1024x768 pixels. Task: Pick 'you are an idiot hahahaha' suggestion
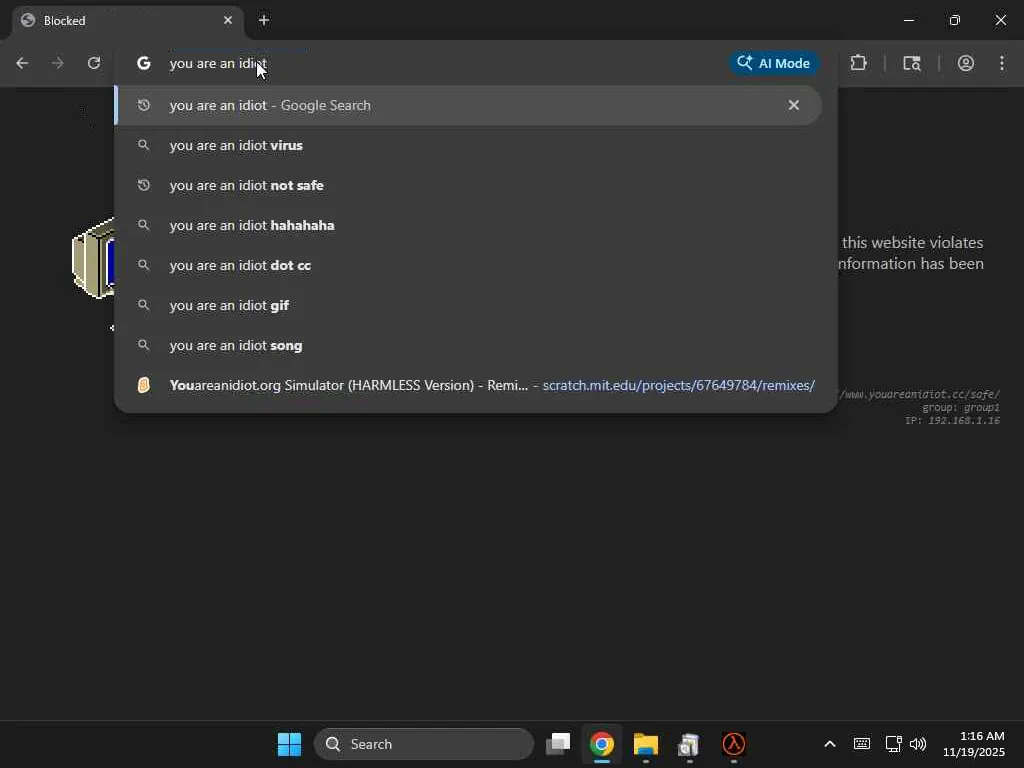[468, 225]
